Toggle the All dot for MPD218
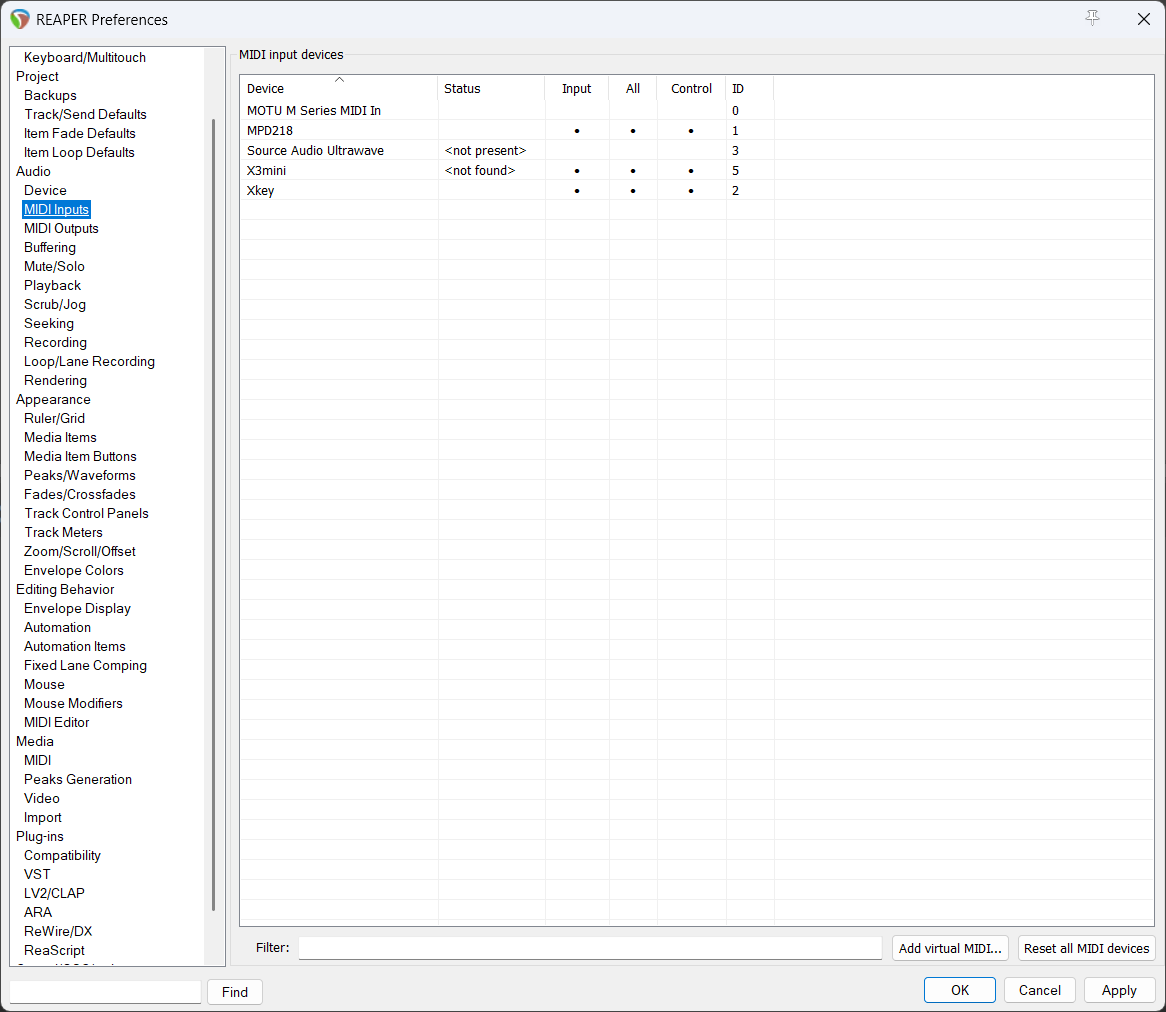 tap(633, 131)
